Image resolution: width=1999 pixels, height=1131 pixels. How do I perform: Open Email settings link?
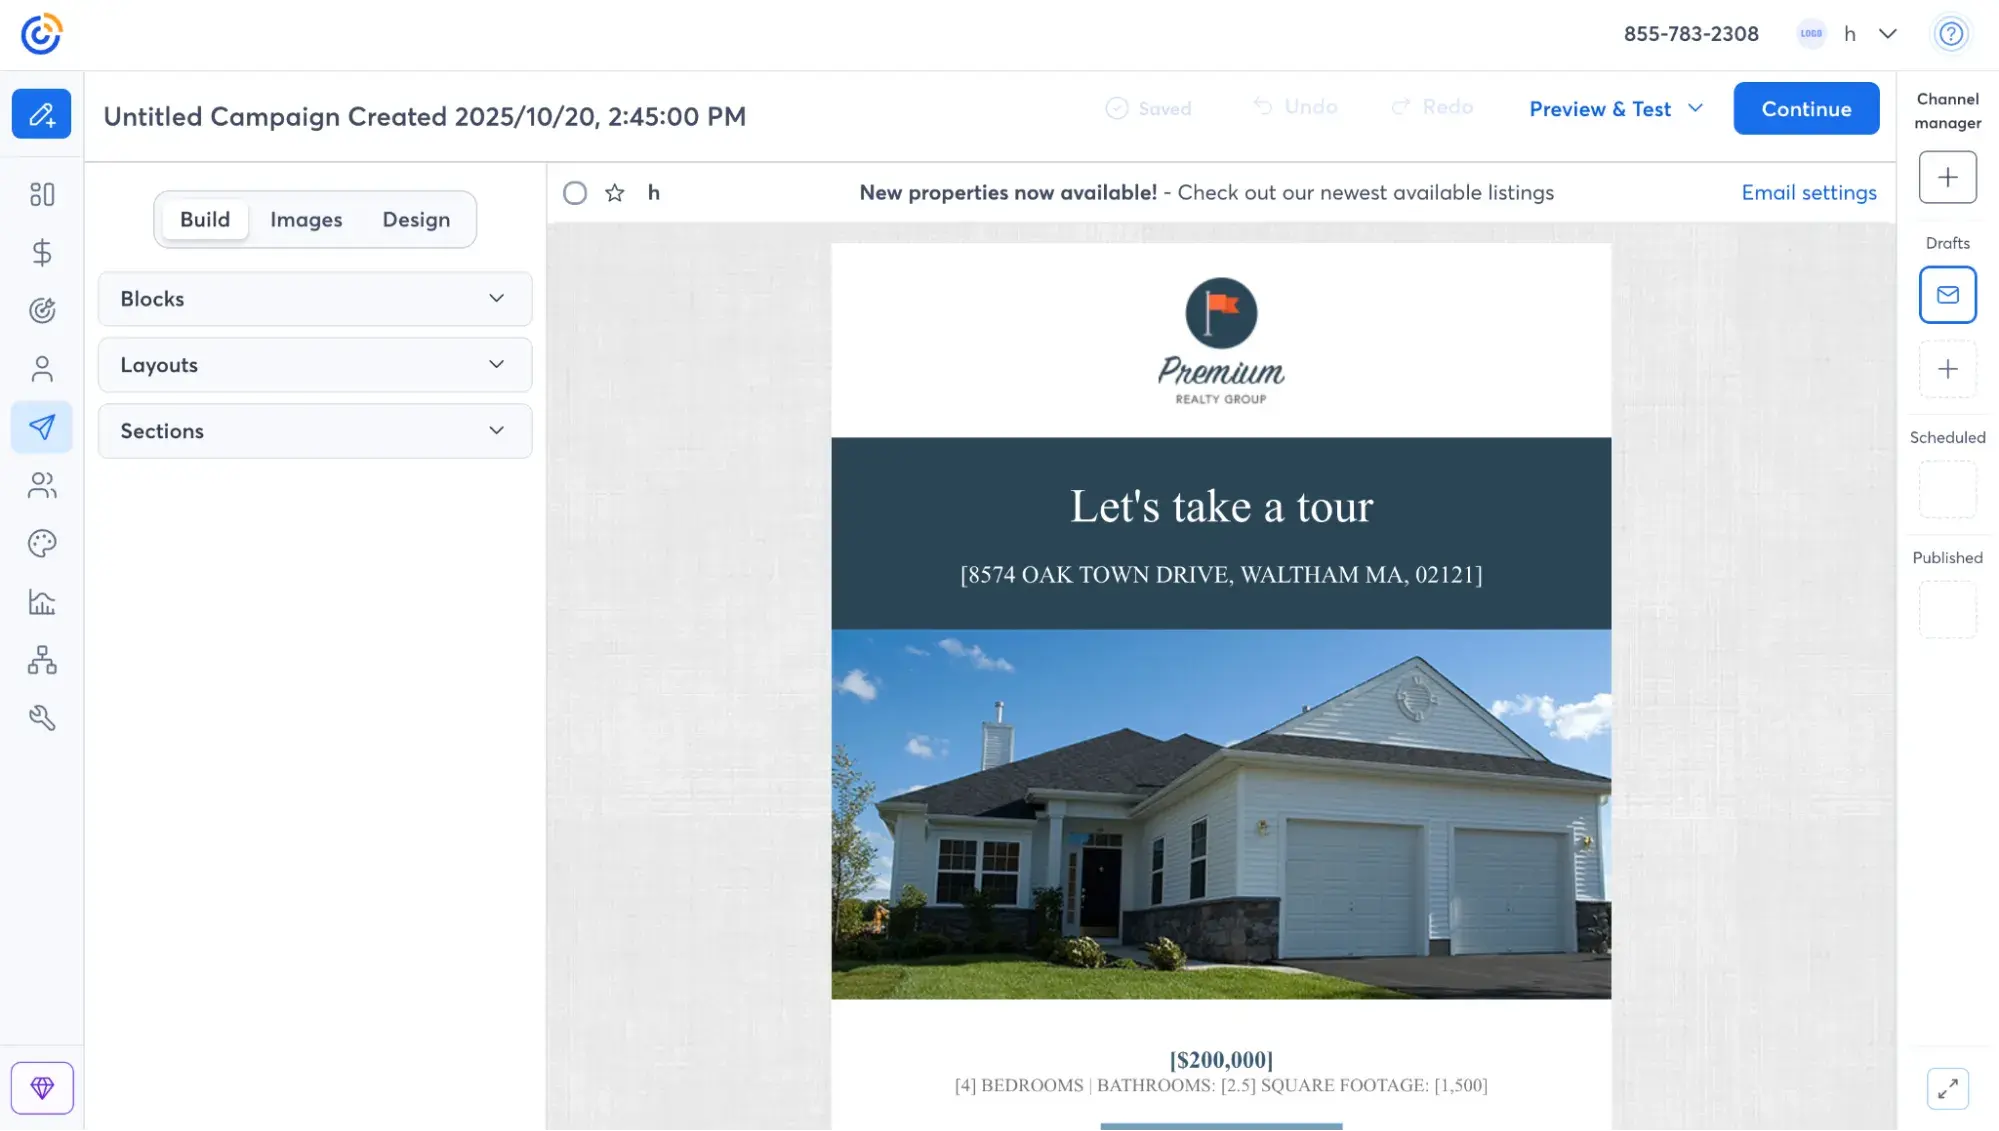point(1809,193)
